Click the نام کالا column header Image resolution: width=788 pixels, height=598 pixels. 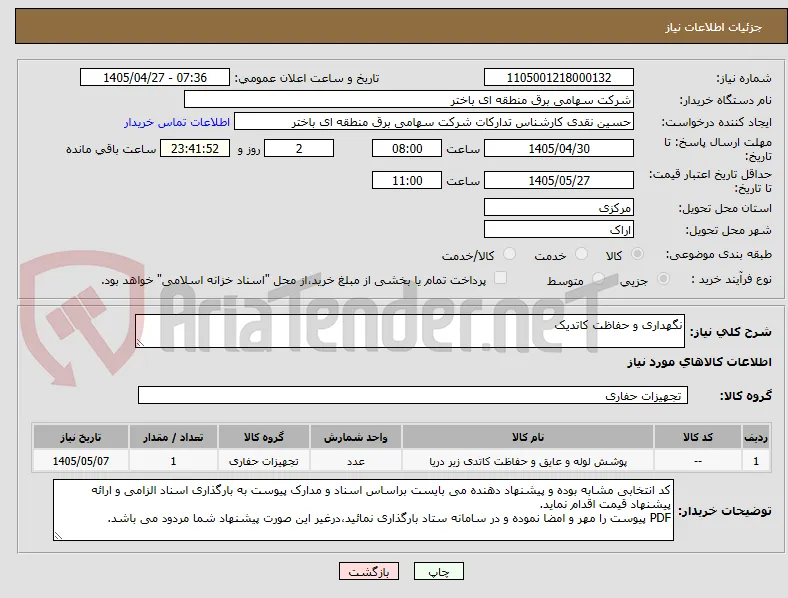click(x=528, y=437)
